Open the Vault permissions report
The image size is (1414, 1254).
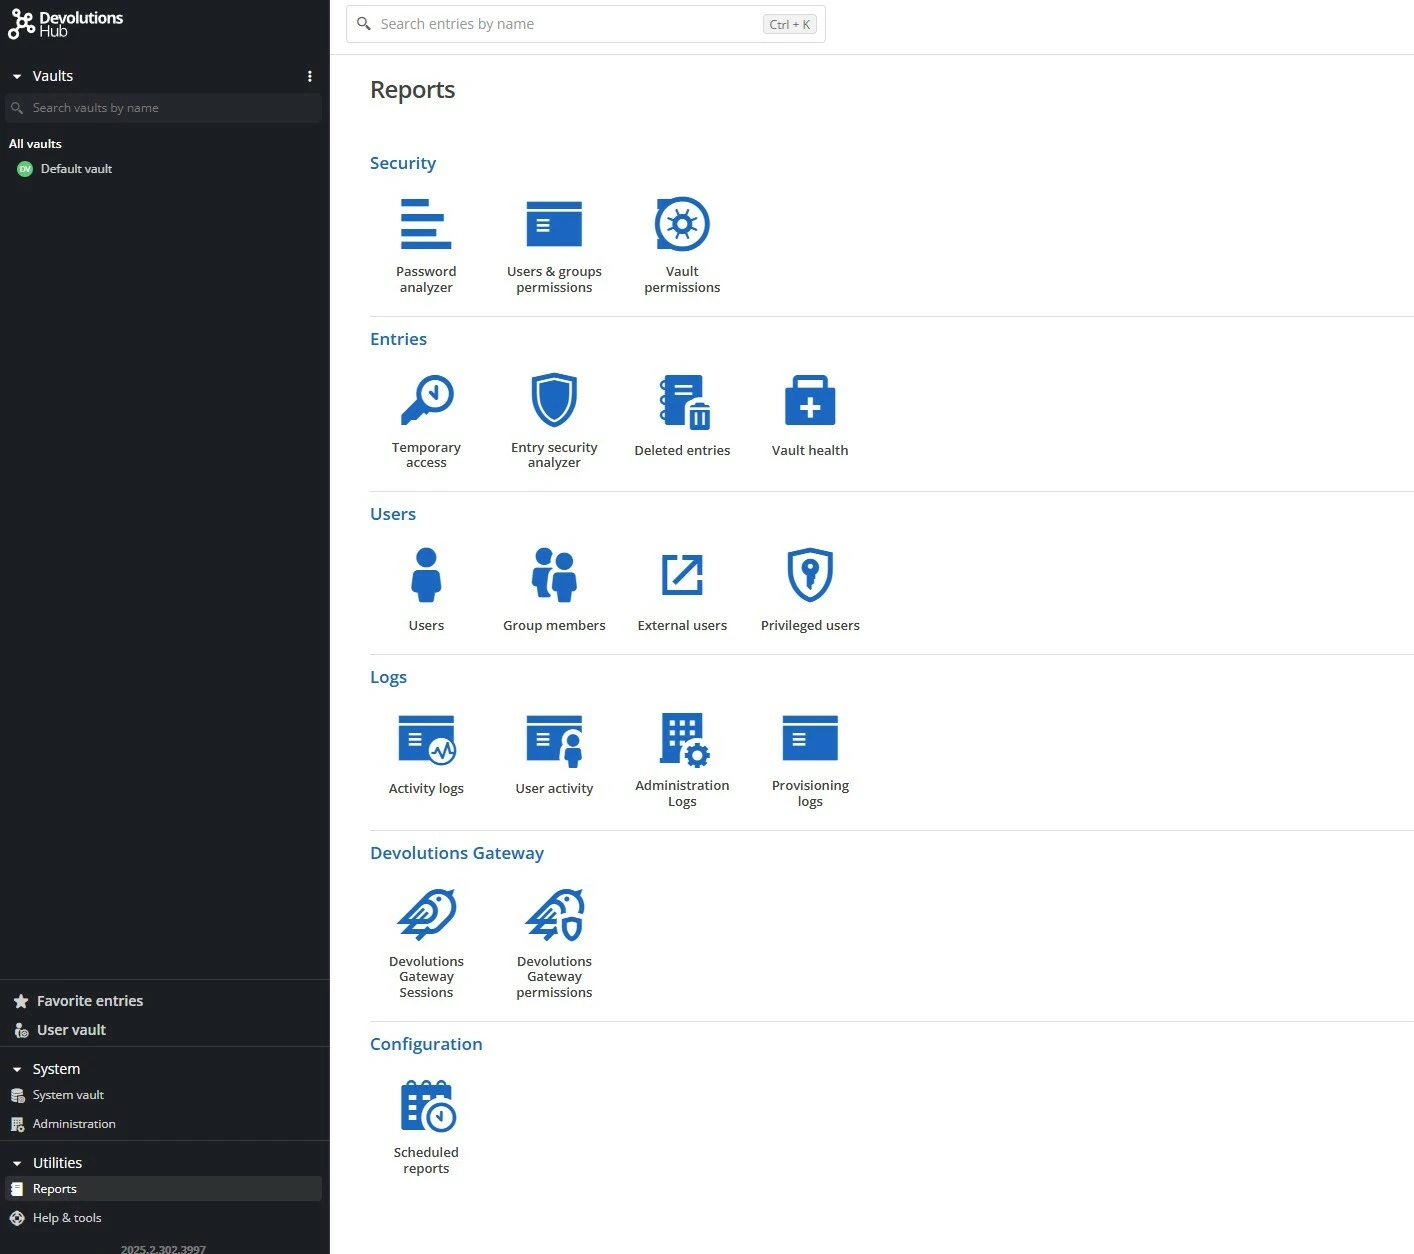(682, 246)
